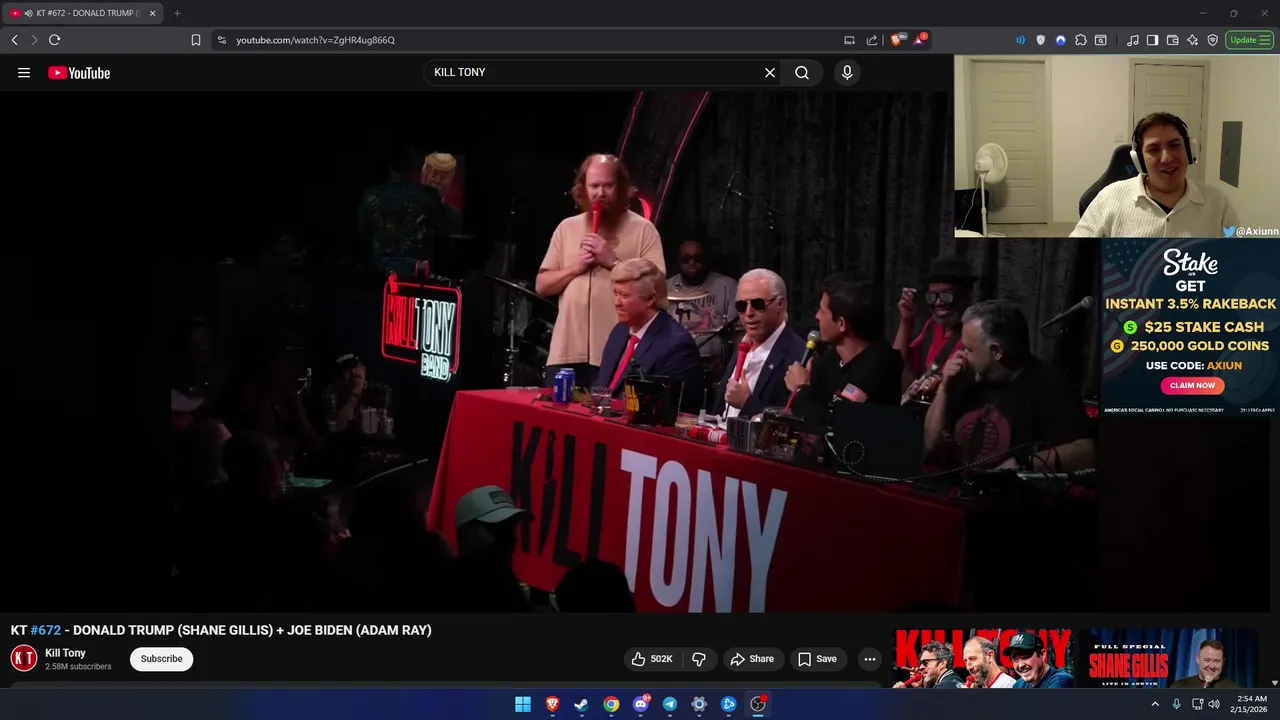The image size is (1280, 720).
Task: Open the grey shield extension icon
Action: tap(1041, 40)
